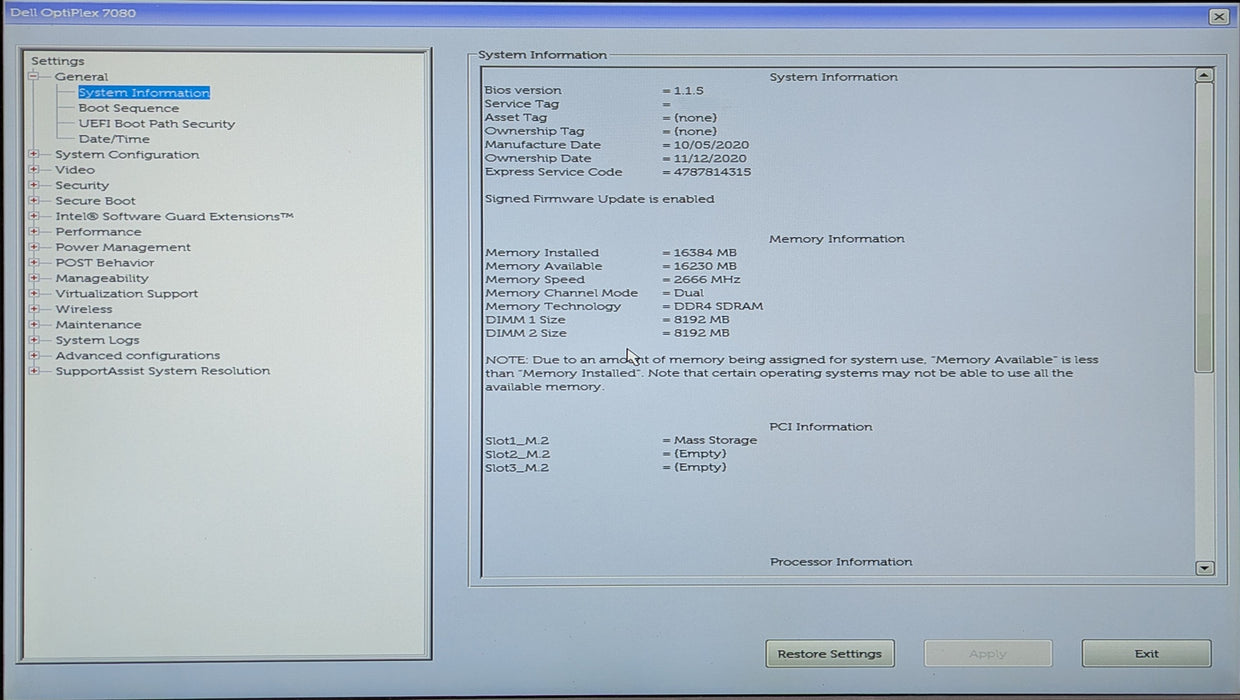The image size is (1240, 700).
Task: Expand the Security settings node
Action: (x=34, y=186)
